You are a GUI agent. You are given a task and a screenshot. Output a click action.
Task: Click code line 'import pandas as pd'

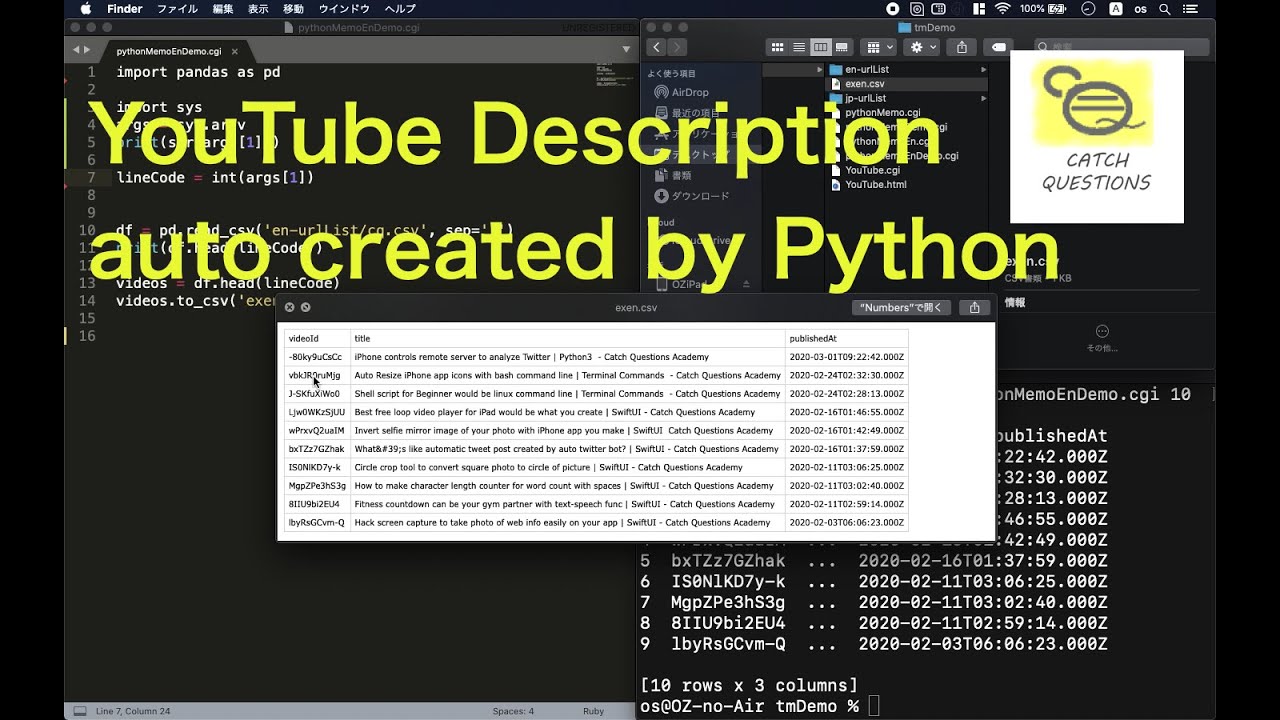(198, 72)
